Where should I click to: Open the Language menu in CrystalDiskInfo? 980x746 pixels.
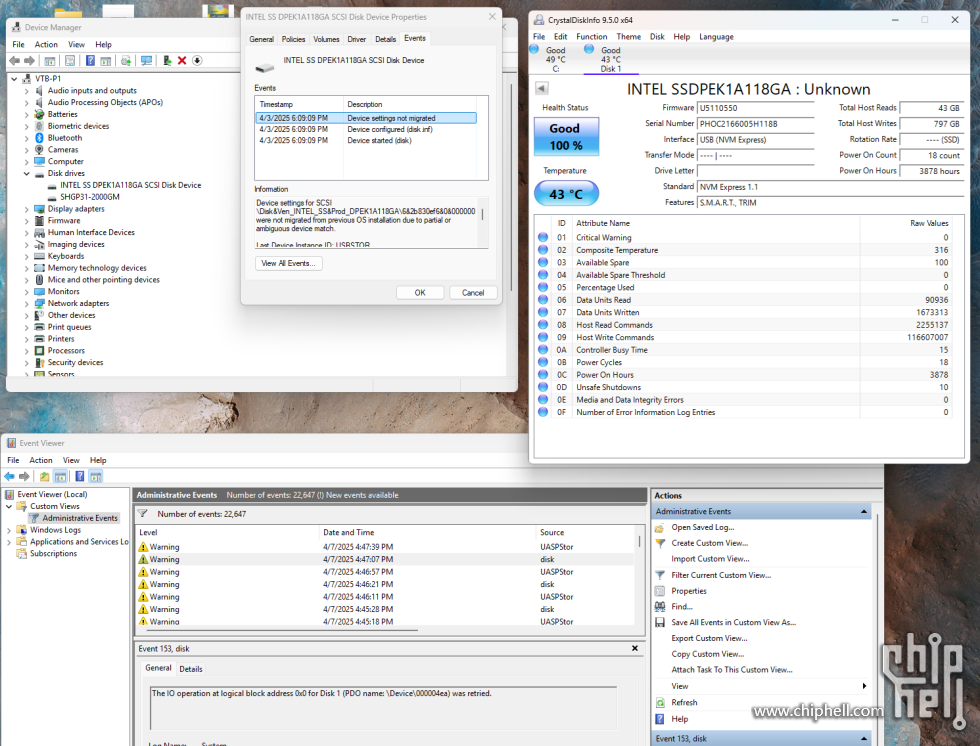(716, 37)
